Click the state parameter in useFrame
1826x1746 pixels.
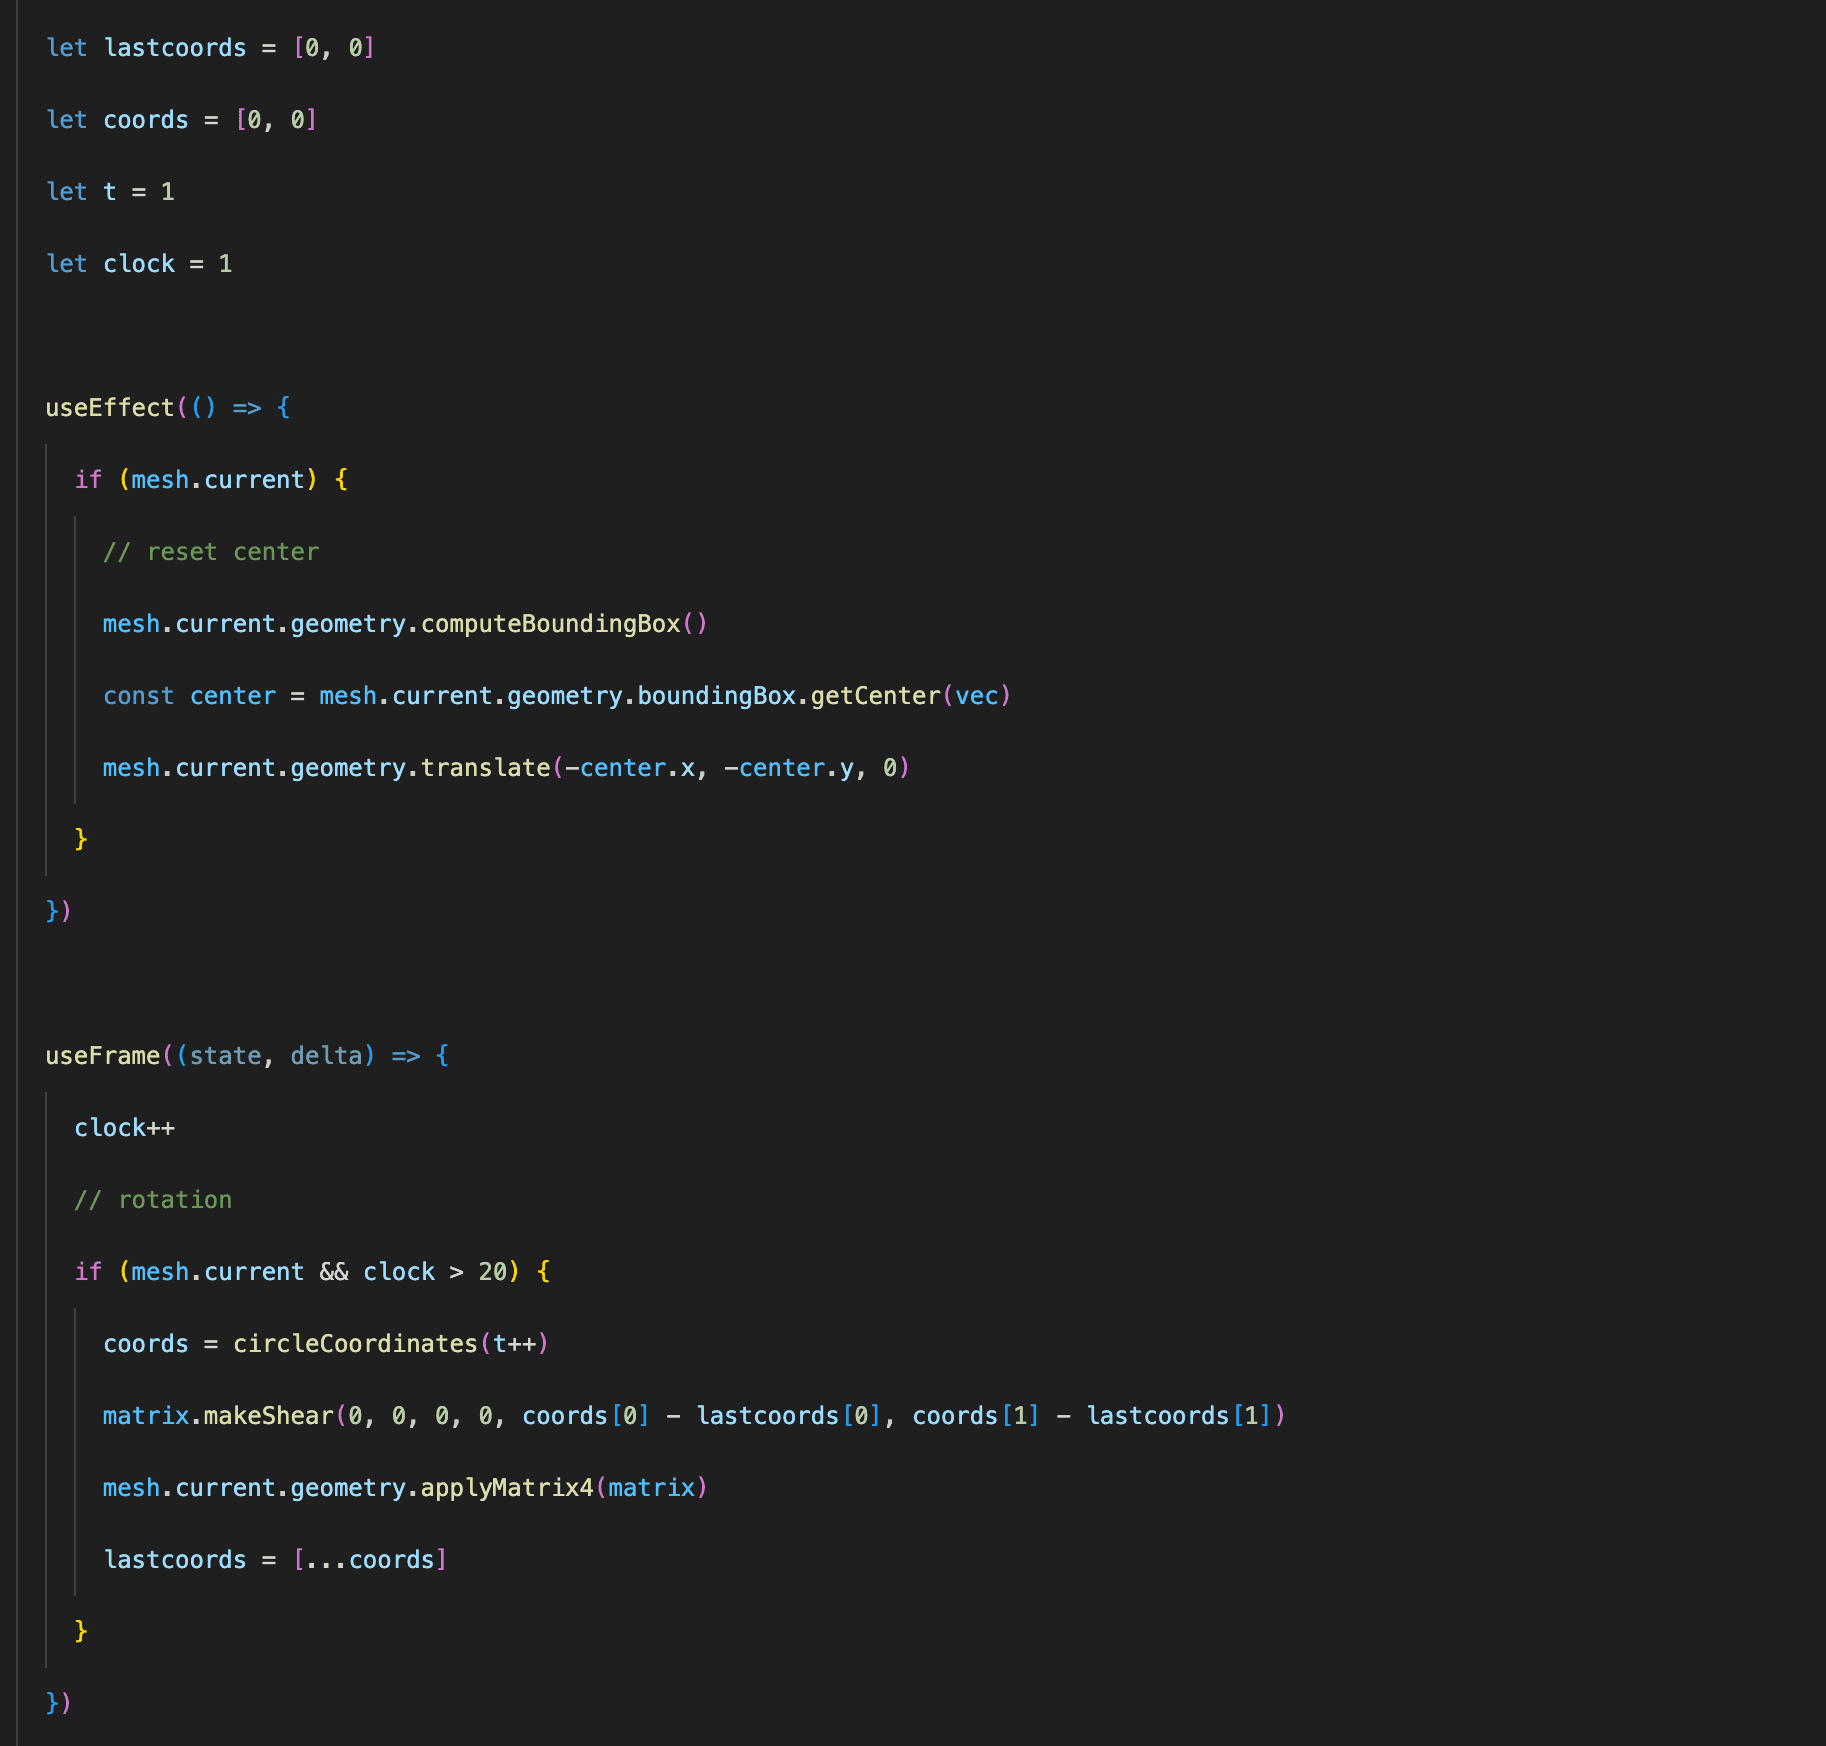point(225,1056)
